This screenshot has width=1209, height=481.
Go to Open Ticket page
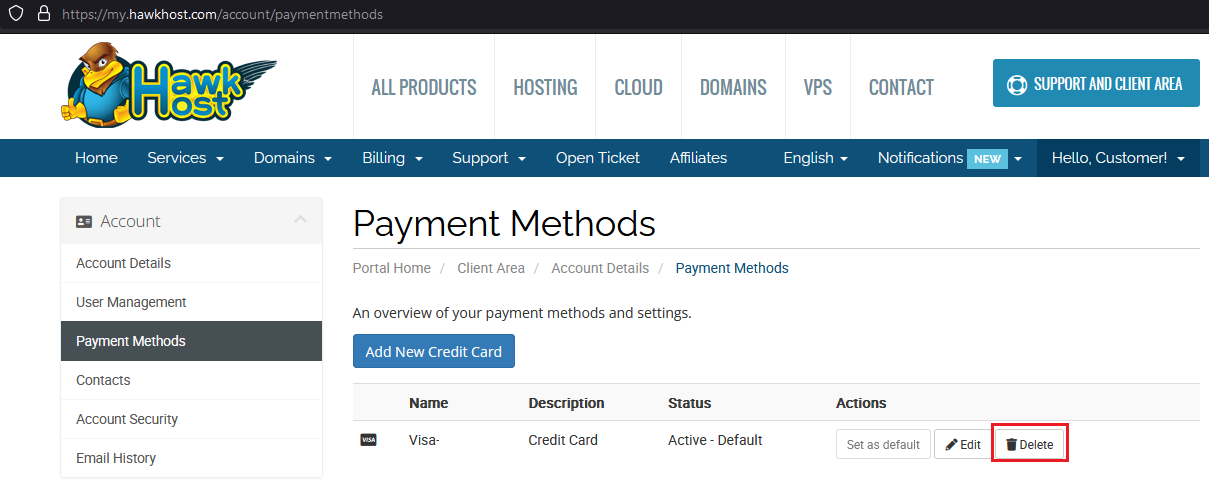[x=598, y=158]
